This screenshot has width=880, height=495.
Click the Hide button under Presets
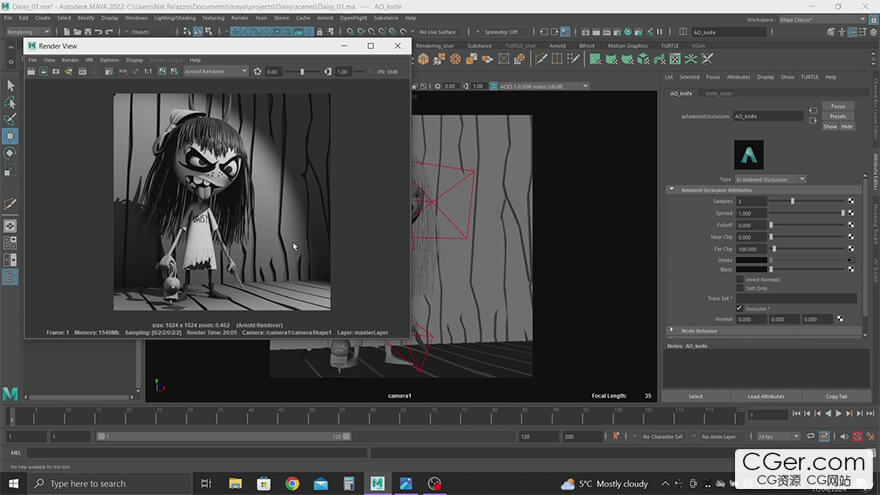(846, 126)
